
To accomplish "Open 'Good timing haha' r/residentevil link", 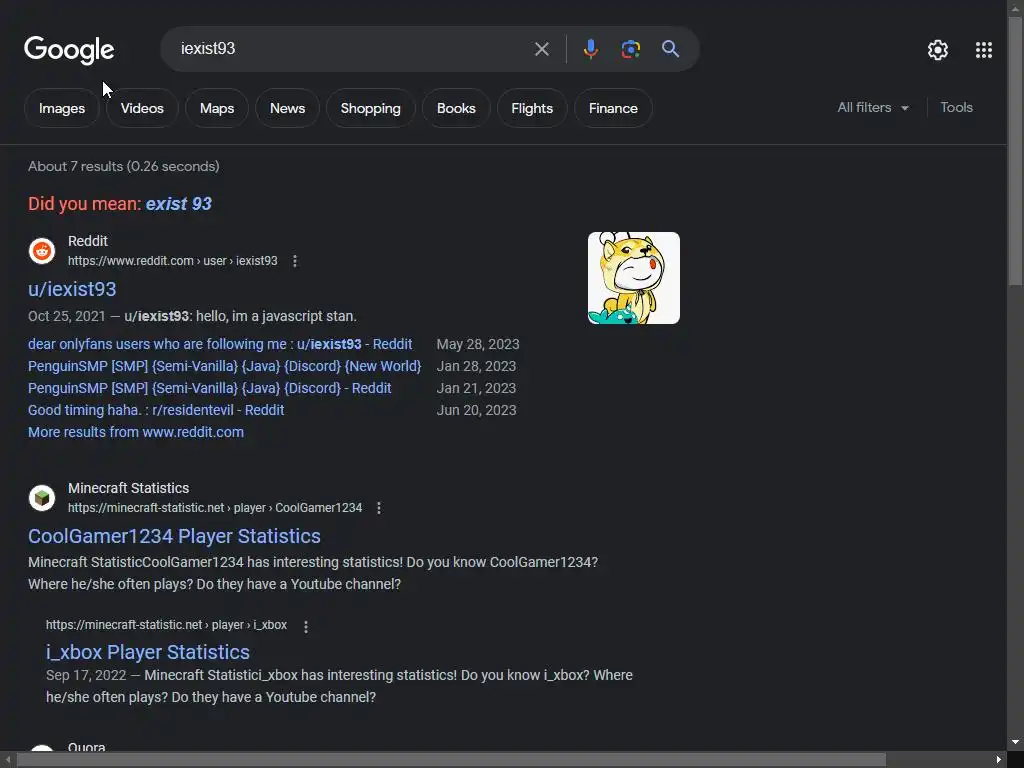I will pos(156,411).
